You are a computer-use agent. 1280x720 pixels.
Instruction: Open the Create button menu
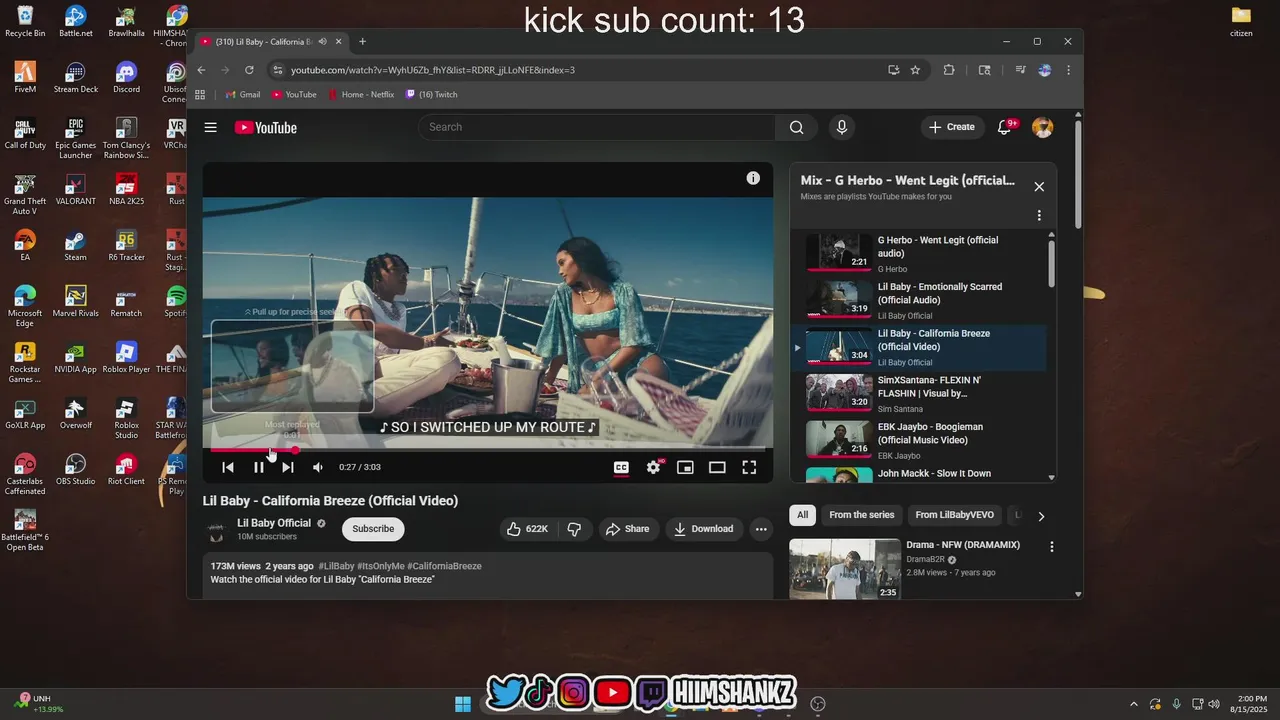[x=951, y=127]
